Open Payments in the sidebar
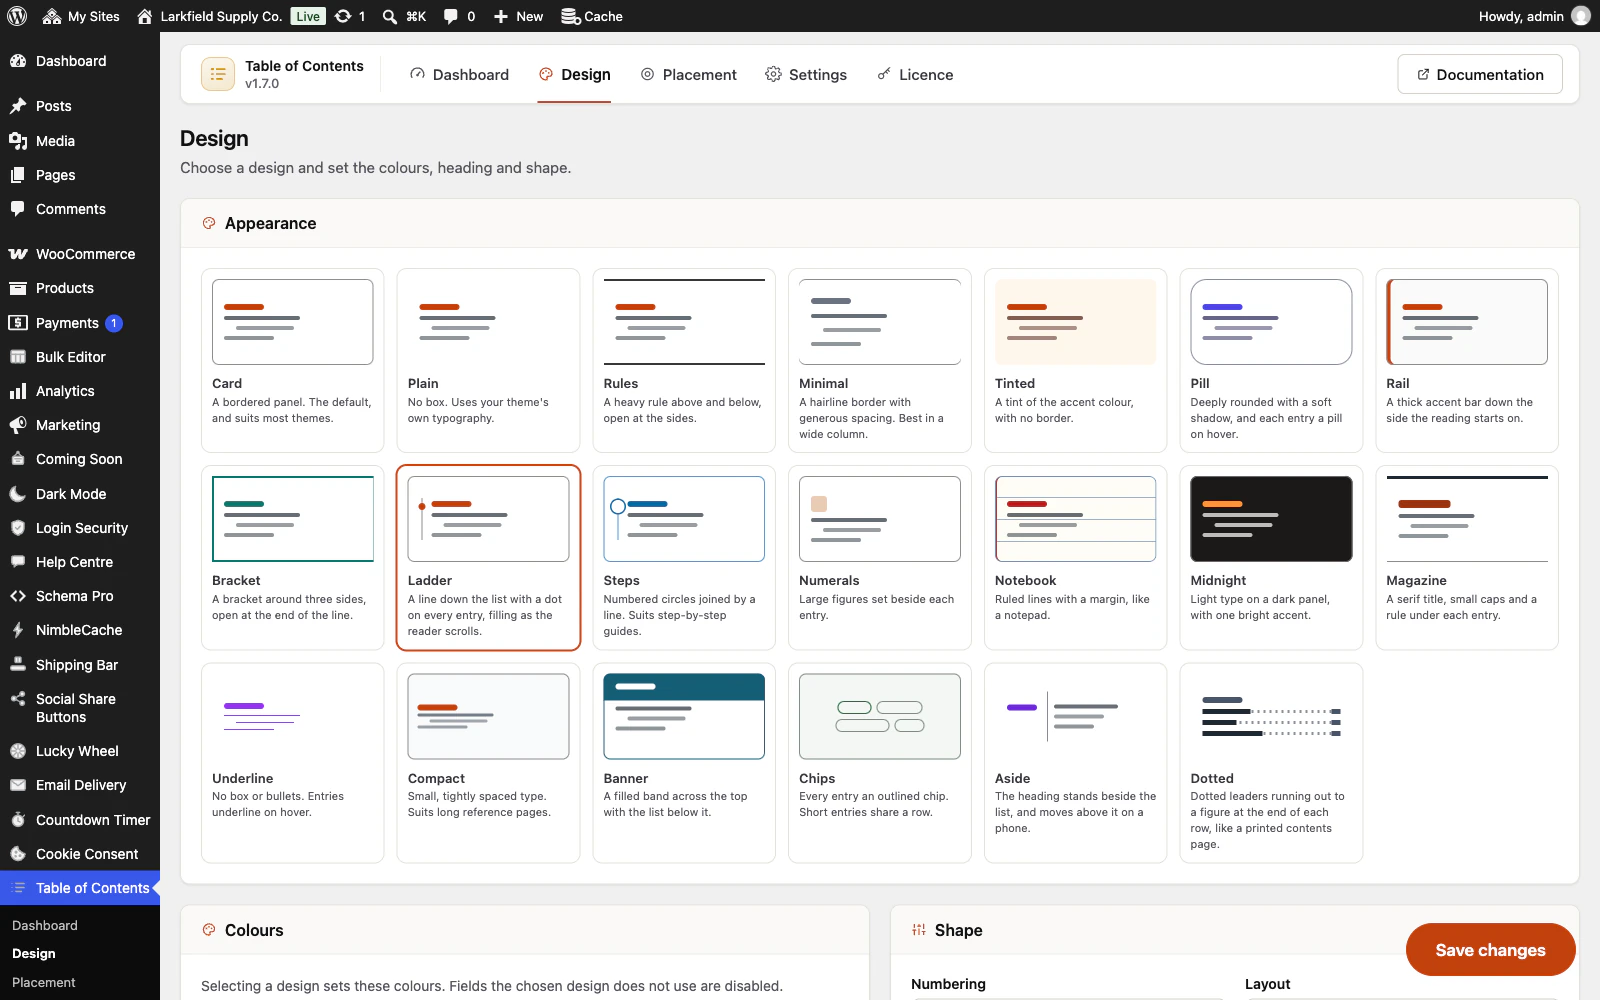 (80, 323)
